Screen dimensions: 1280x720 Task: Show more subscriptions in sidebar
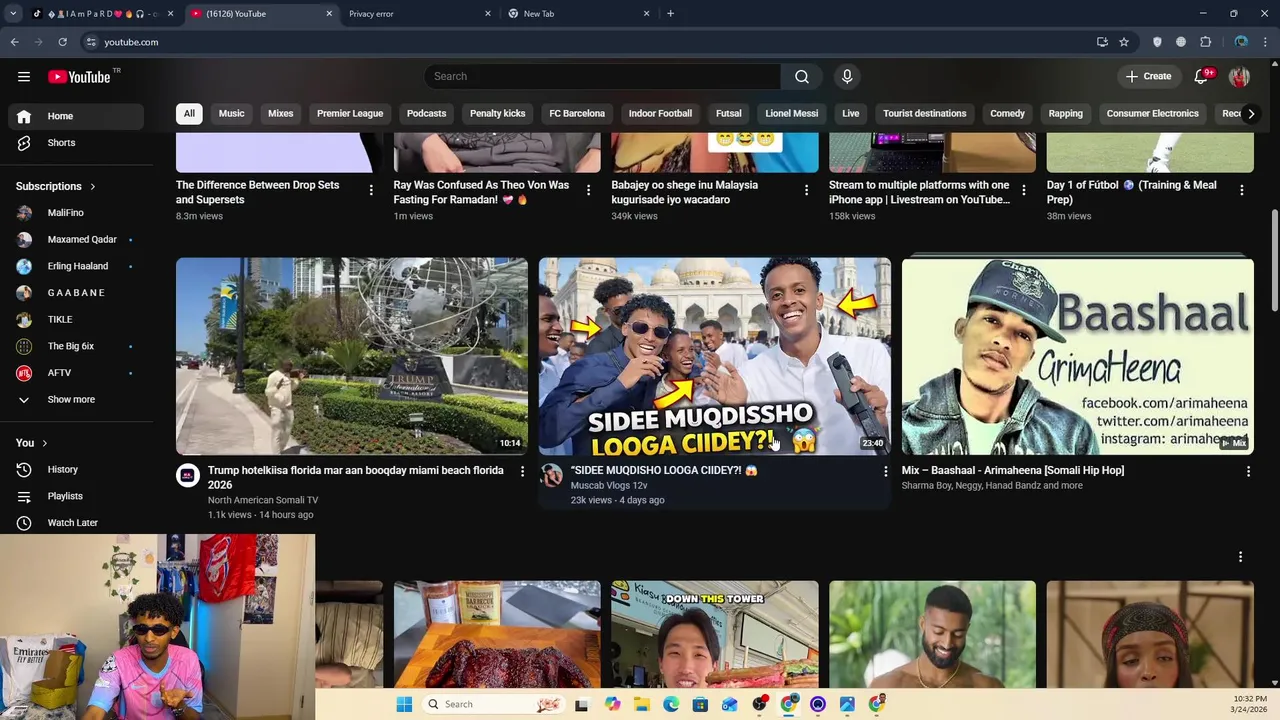72,399
